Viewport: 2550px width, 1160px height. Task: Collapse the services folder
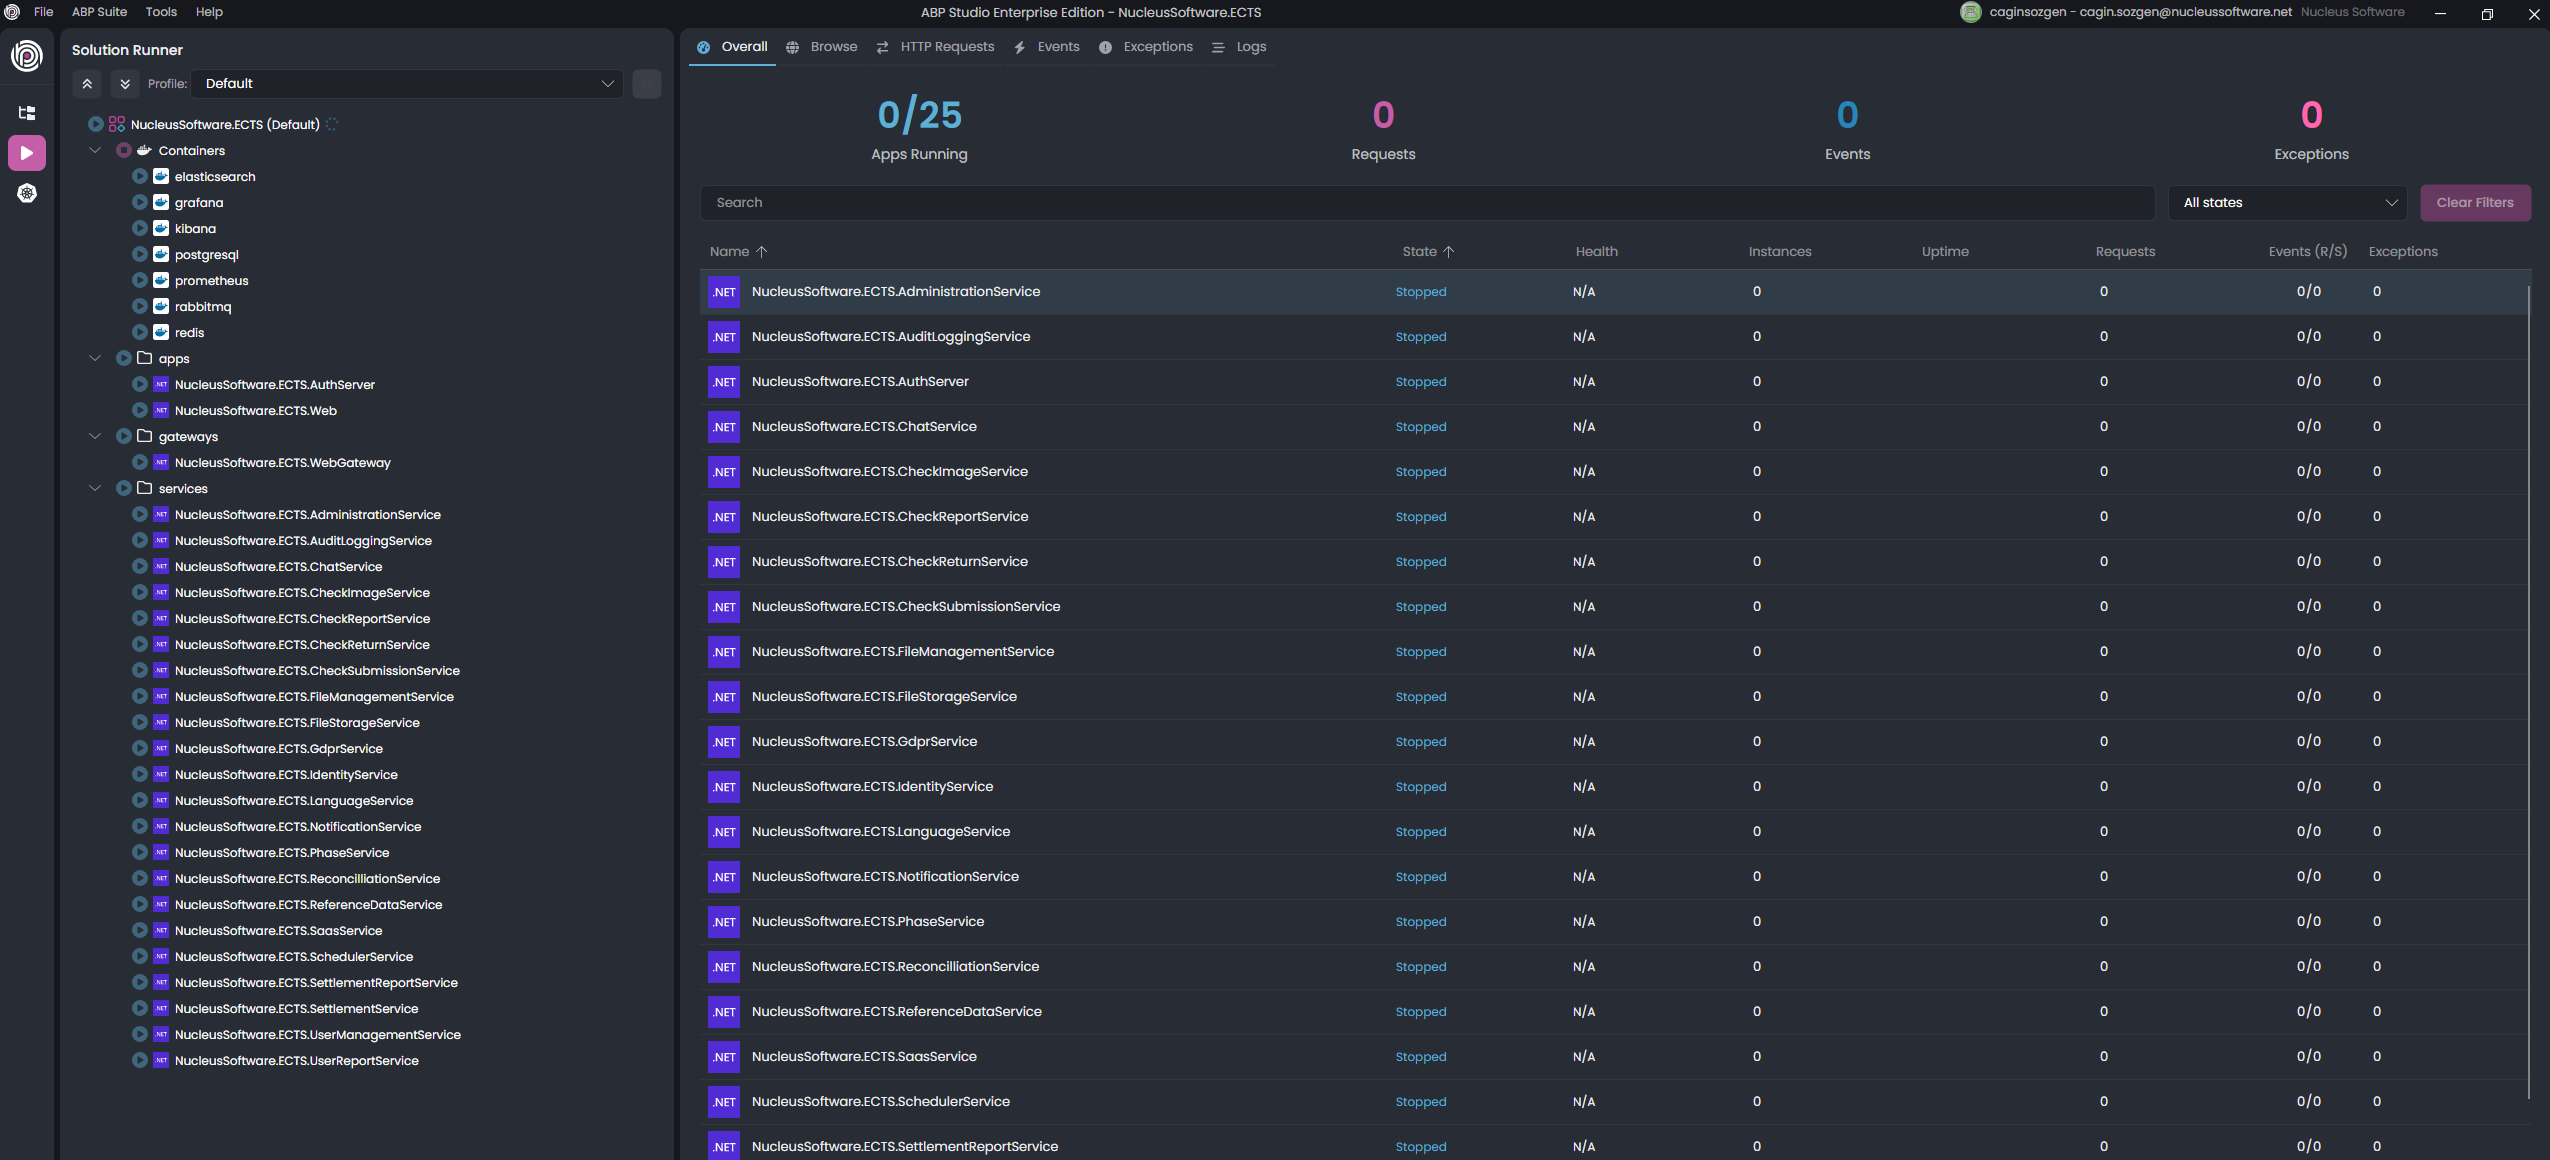(x=95, y=489)
